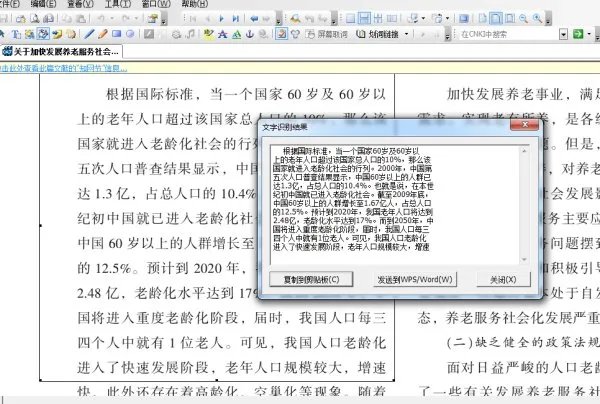The image size is (600, 404).
Task: Click the full screen view icon
Action: (464, 18)
